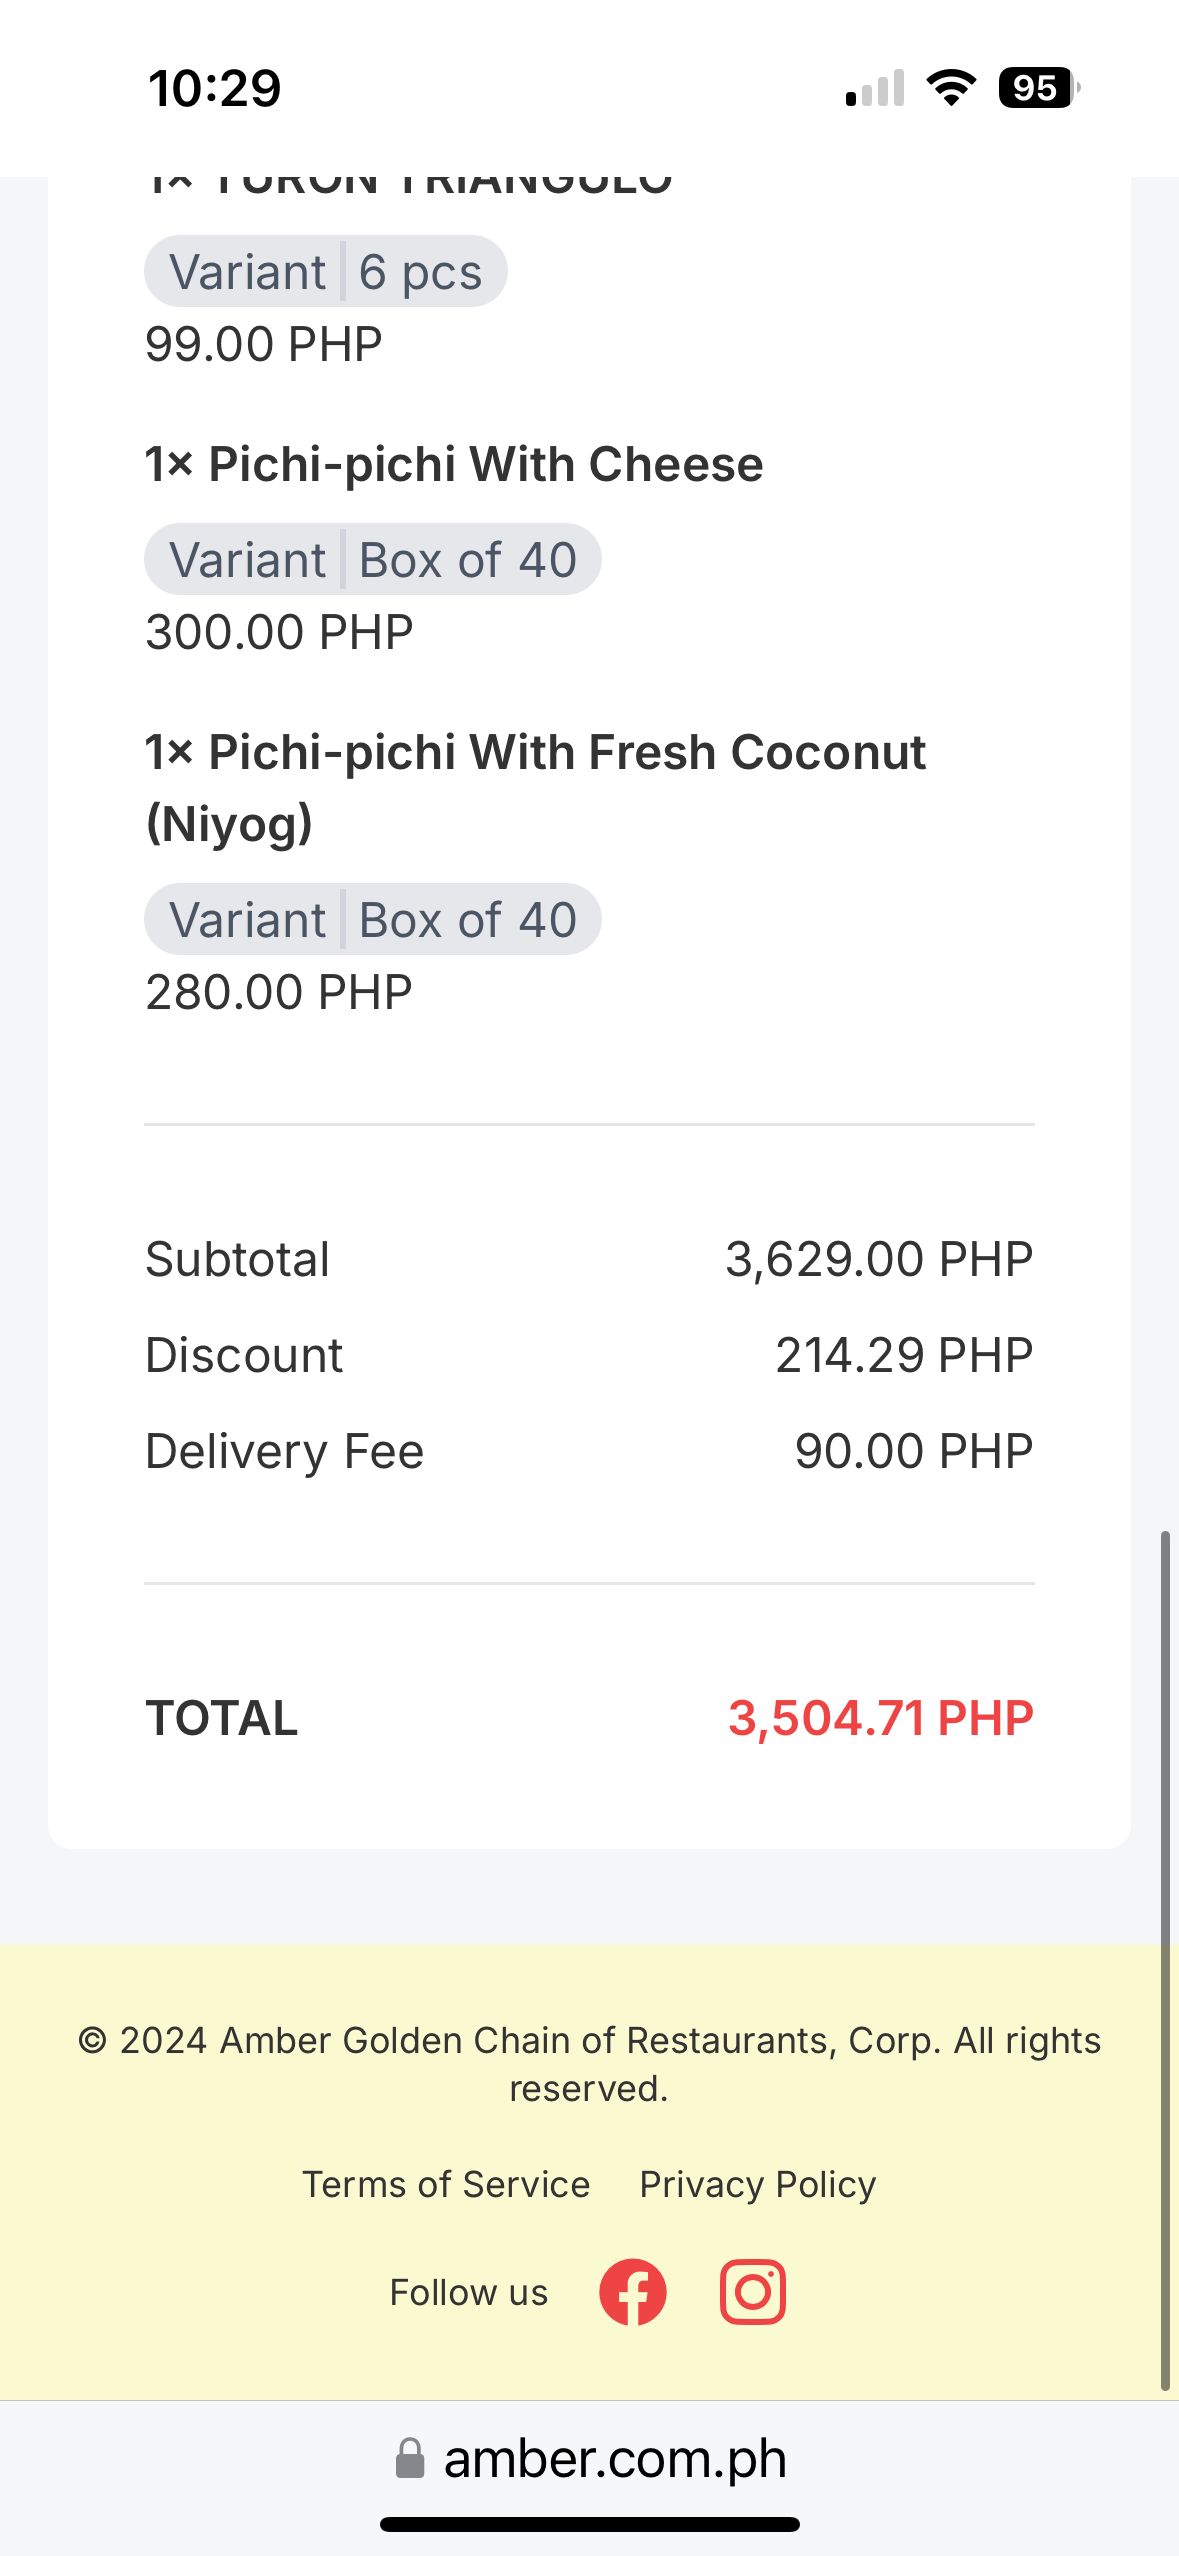
Task: Tap the battery indicator showing 95
Action: point(1038,88)
